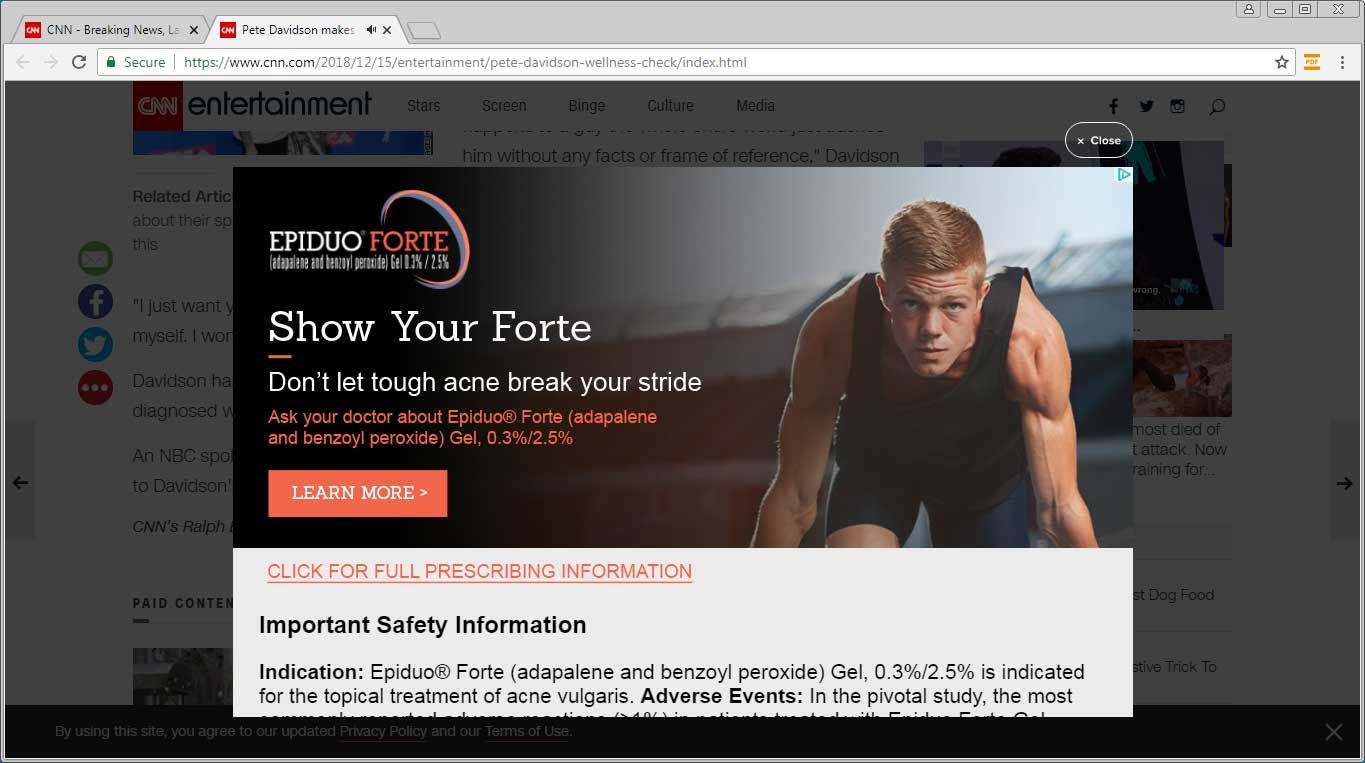Open the Screen menu item

click(504, 105)
